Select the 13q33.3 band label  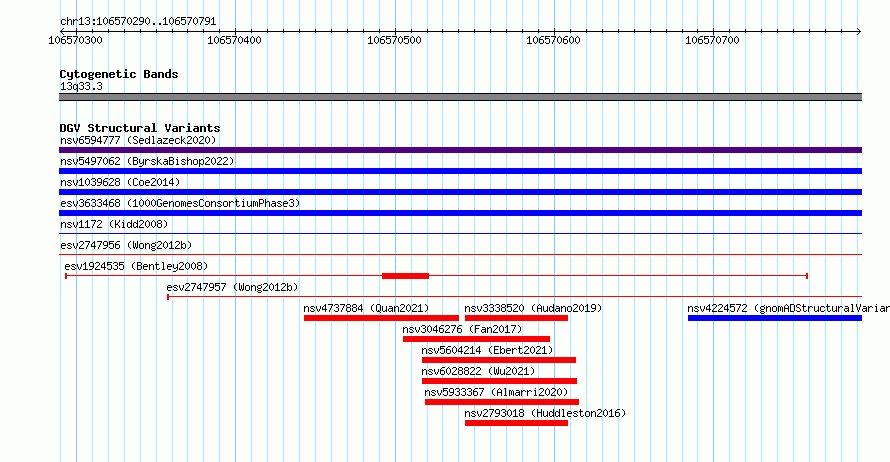81,86
